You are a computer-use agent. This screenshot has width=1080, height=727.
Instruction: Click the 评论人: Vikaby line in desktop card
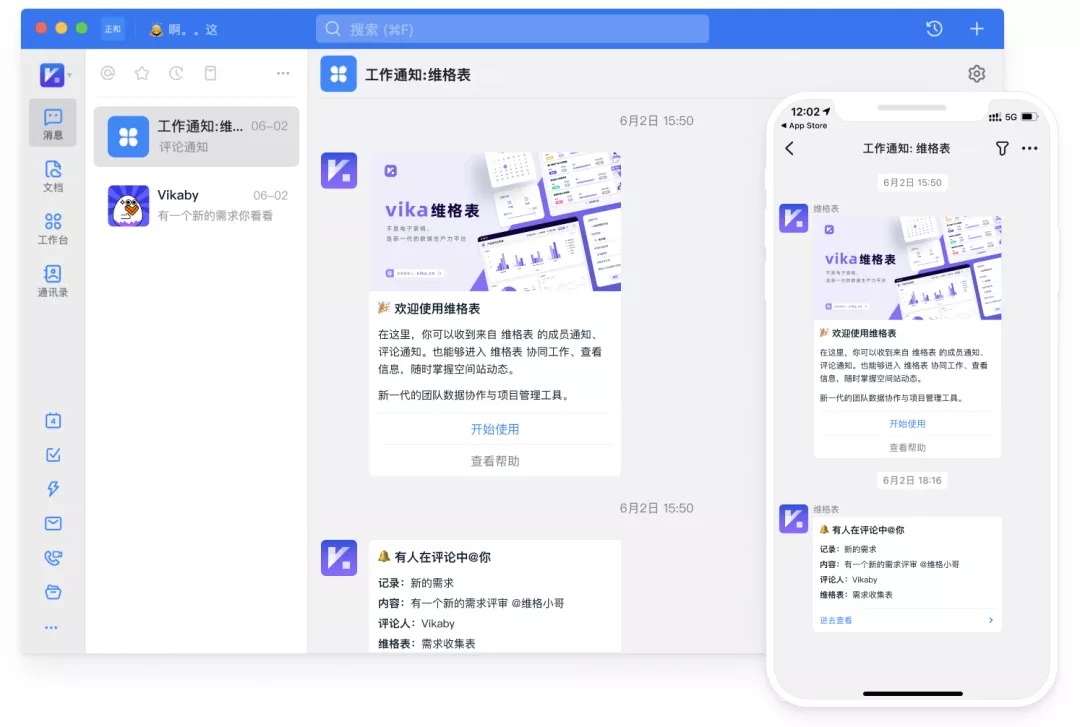[416, 623]
